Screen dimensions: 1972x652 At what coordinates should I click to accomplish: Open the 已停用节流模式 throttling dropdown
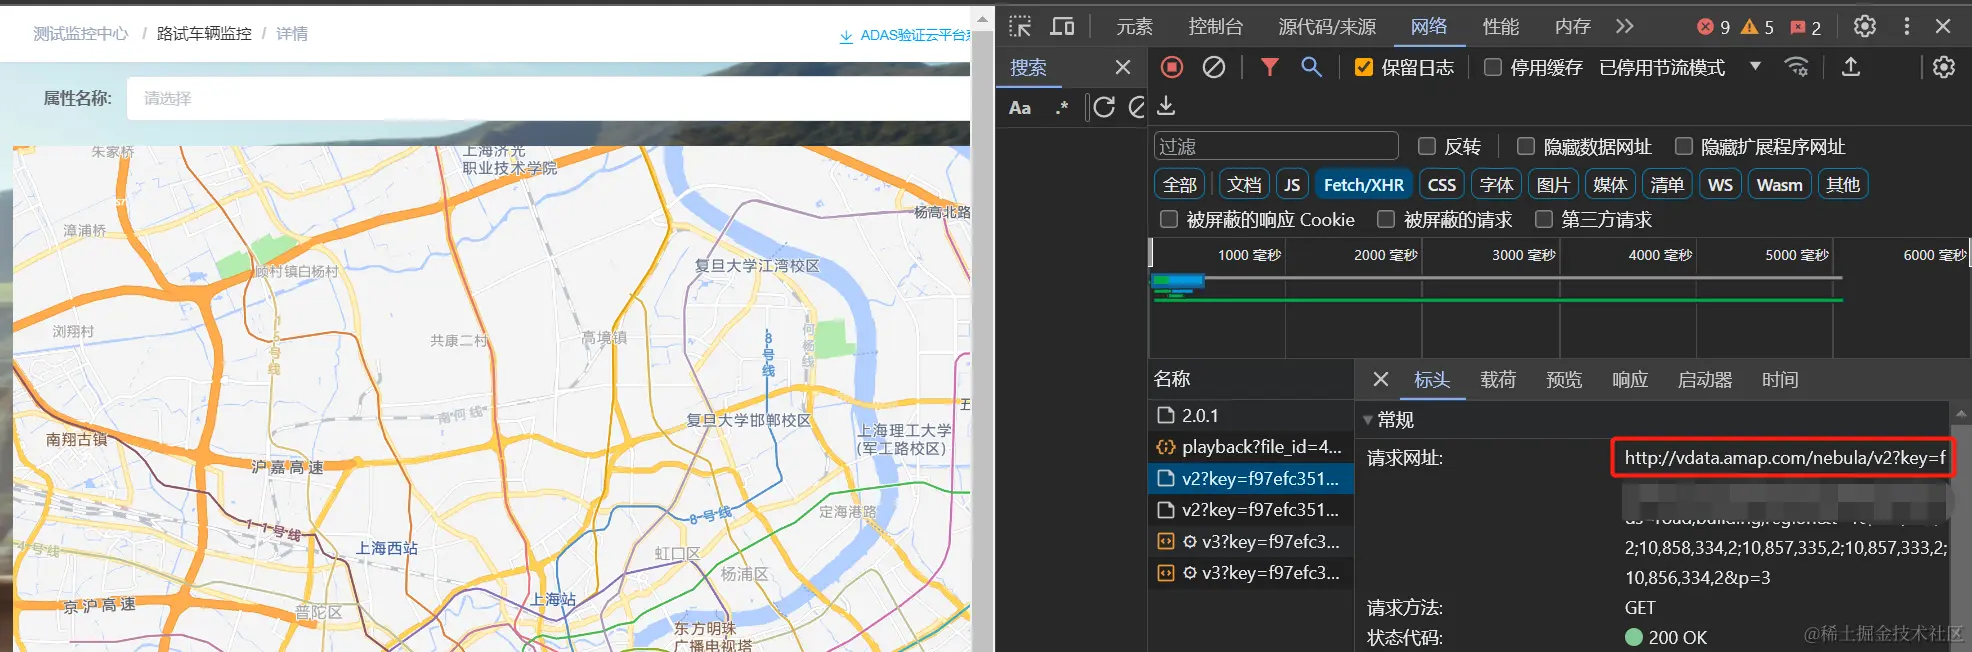[1680, 67]
